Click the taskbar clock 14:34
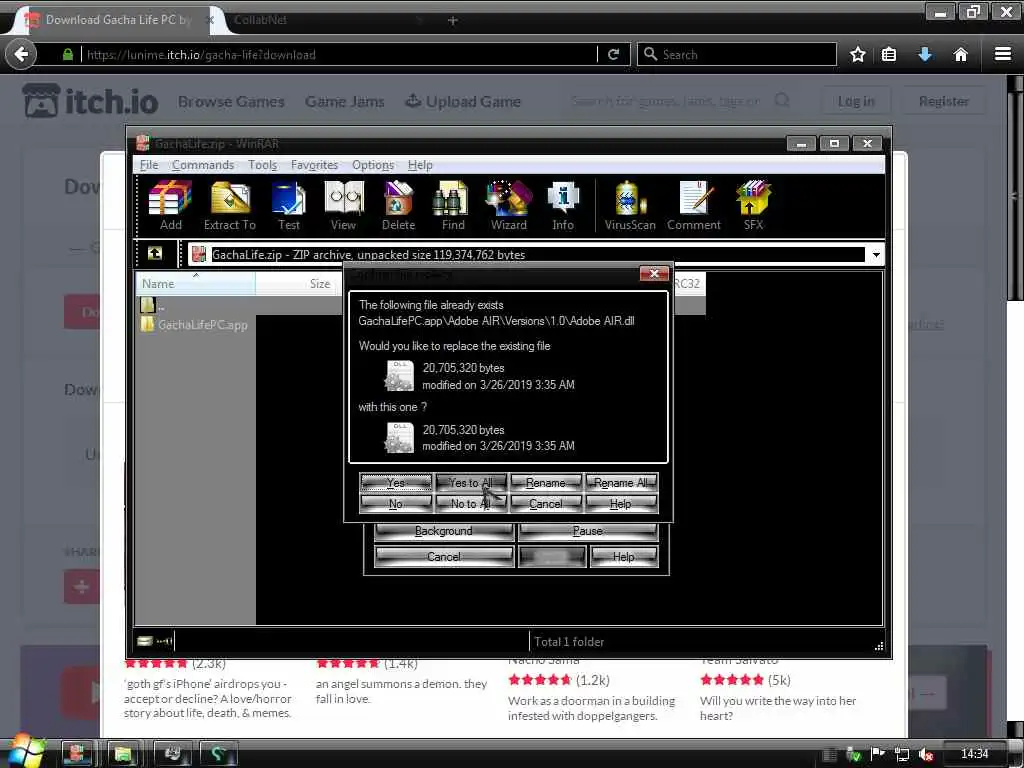The image size is (1024, 768). coord(974,754)
